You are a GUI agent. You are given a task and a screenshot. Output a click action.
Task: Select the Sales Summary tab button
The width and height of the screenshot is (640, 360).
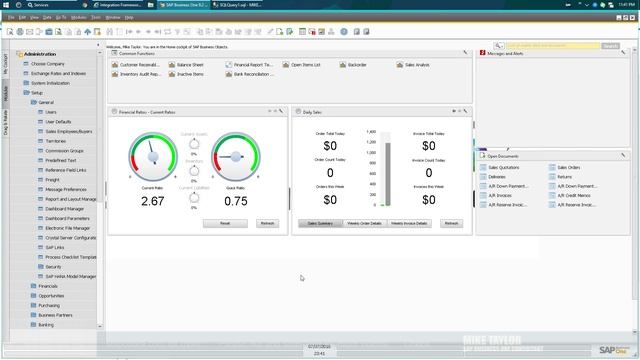pyautogui.click(x=320, y=223)
